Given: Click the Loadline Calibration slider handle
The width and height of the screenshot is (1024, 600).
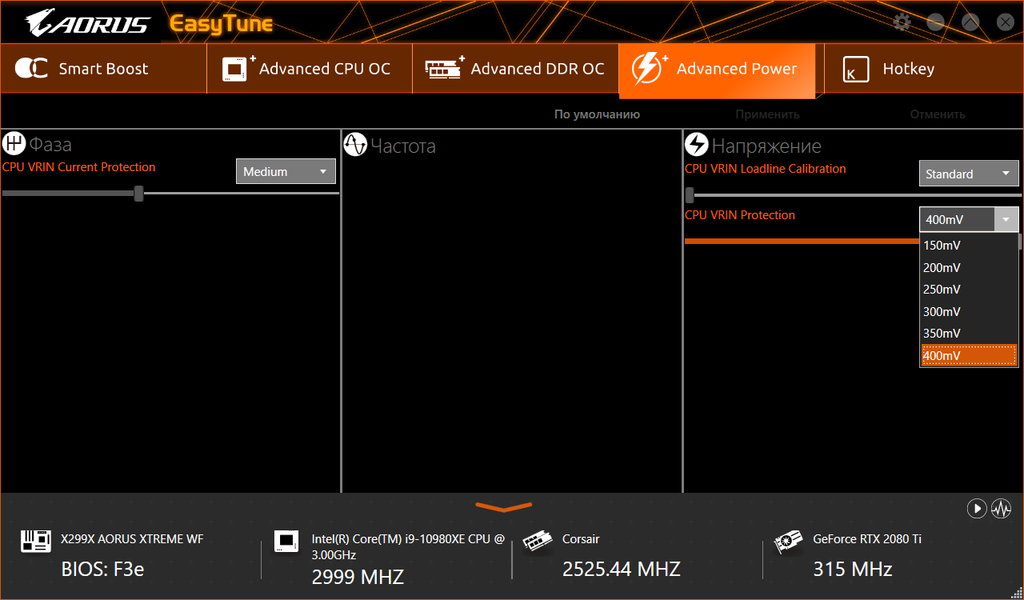Looking at the screenshot, I should tap(690, 195).
